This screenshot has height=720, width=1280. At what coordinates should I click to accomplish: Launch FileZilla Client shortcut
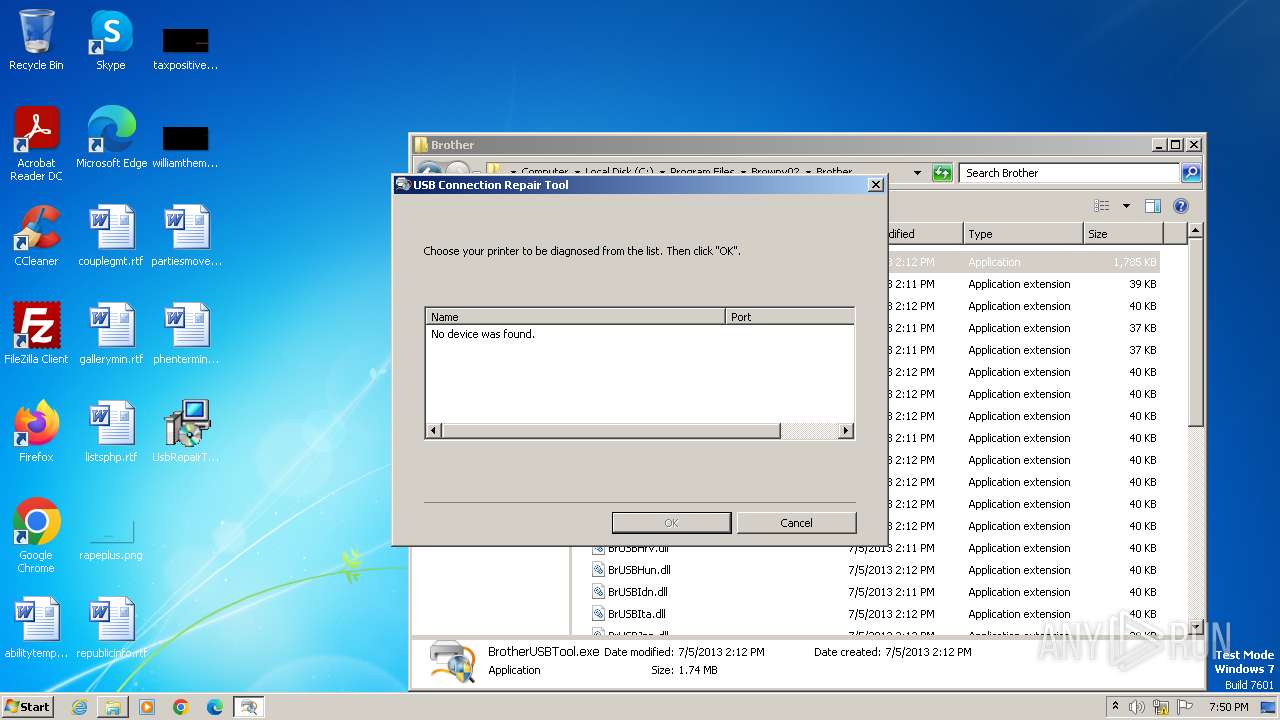[x=36, y=334]
